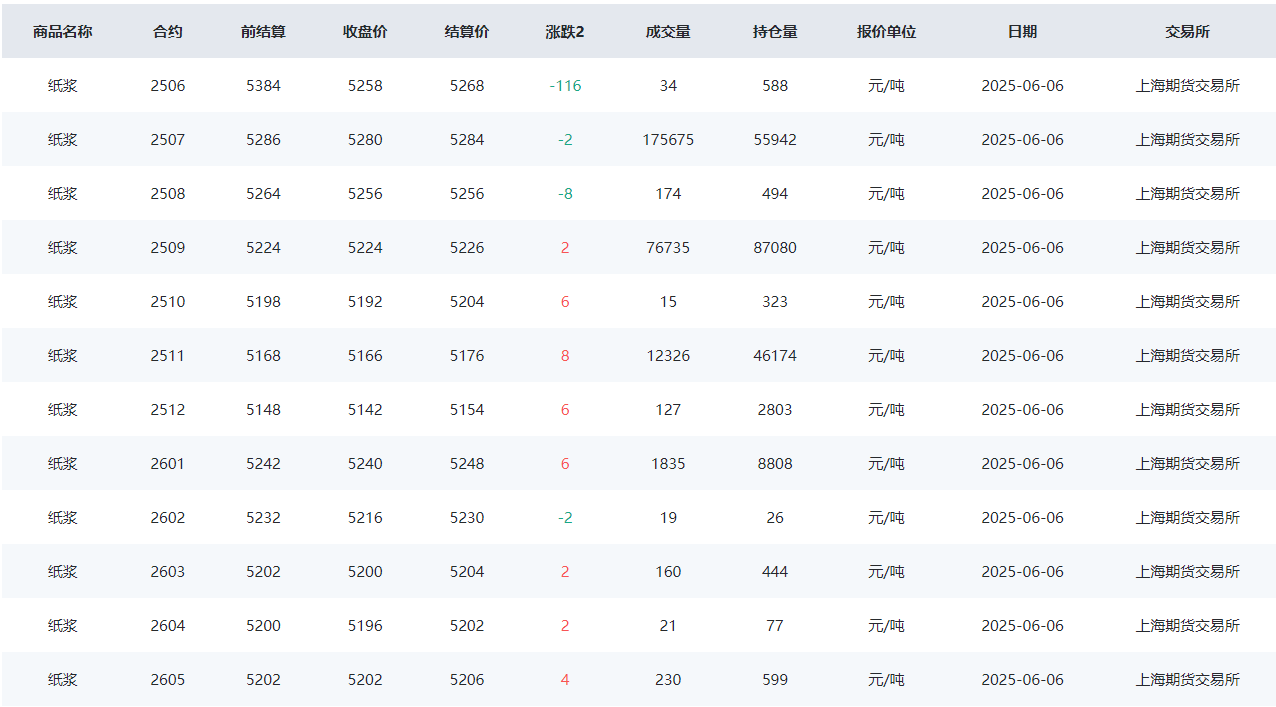Click settlement price 5206
The height and width of the screenshot is (707, 1276).
467,680
